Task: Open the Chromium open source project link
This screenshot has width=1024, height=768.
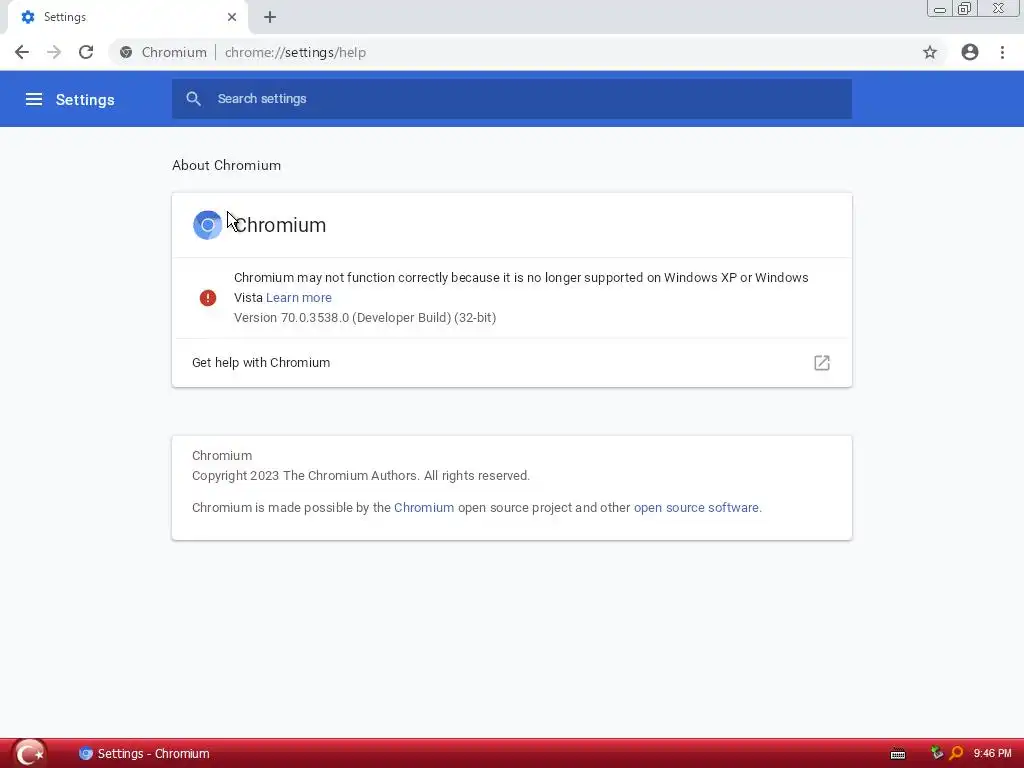Action: [424, 508]
